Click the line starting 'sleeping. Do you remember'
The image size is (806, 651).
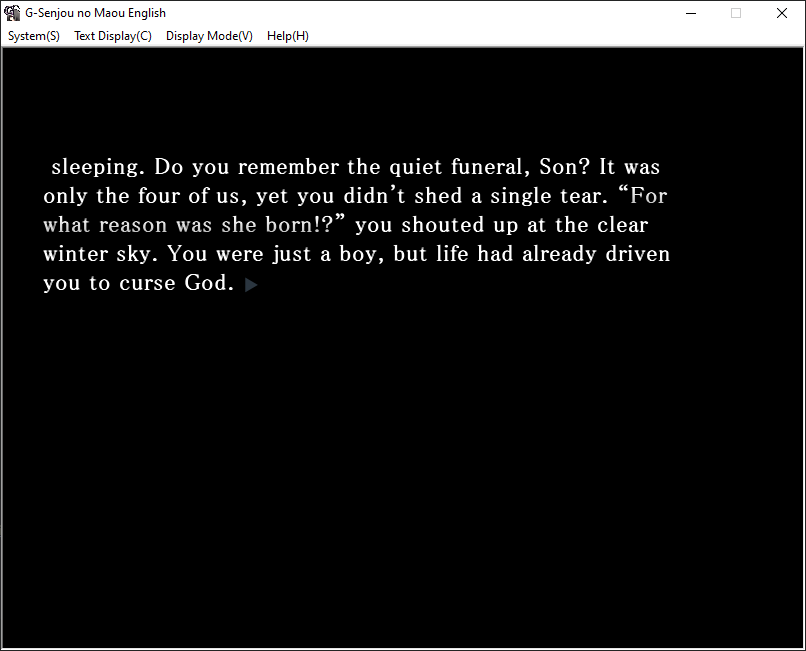[x=356, y=167]
